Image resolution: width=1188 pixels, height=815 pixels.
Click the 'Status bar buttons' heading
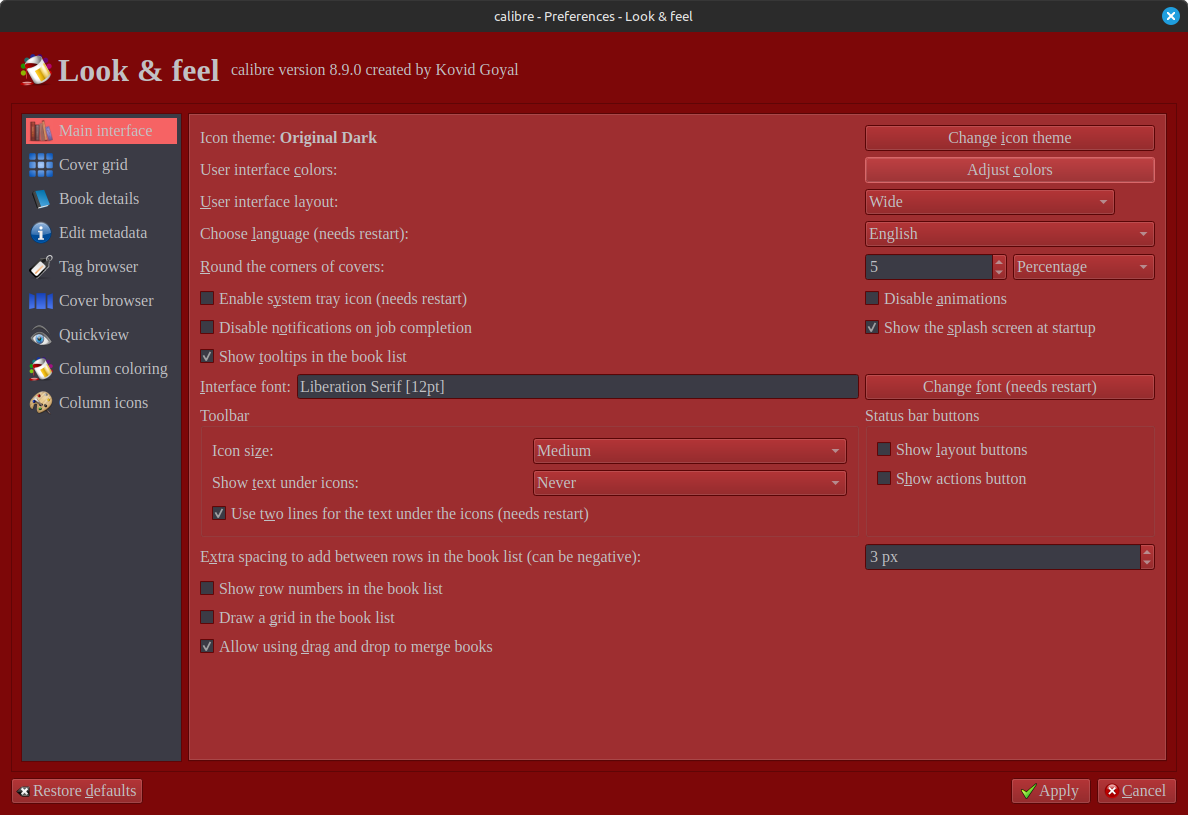click(922, 416)
